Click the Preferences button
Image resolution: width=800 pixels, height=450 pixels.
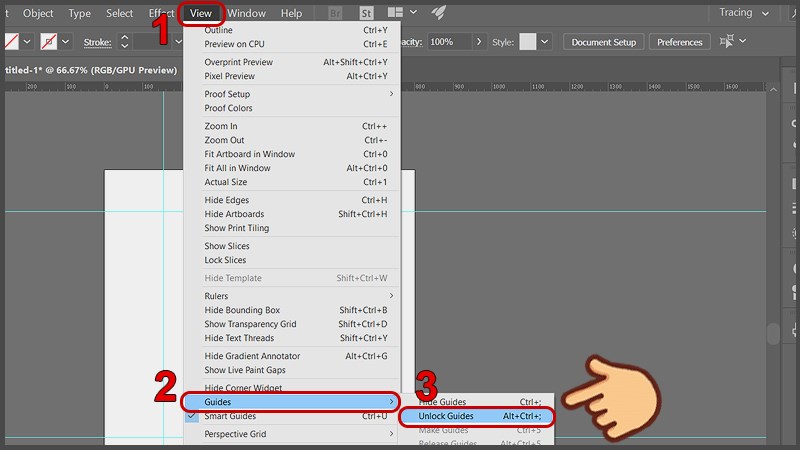[x=680, y=42]
